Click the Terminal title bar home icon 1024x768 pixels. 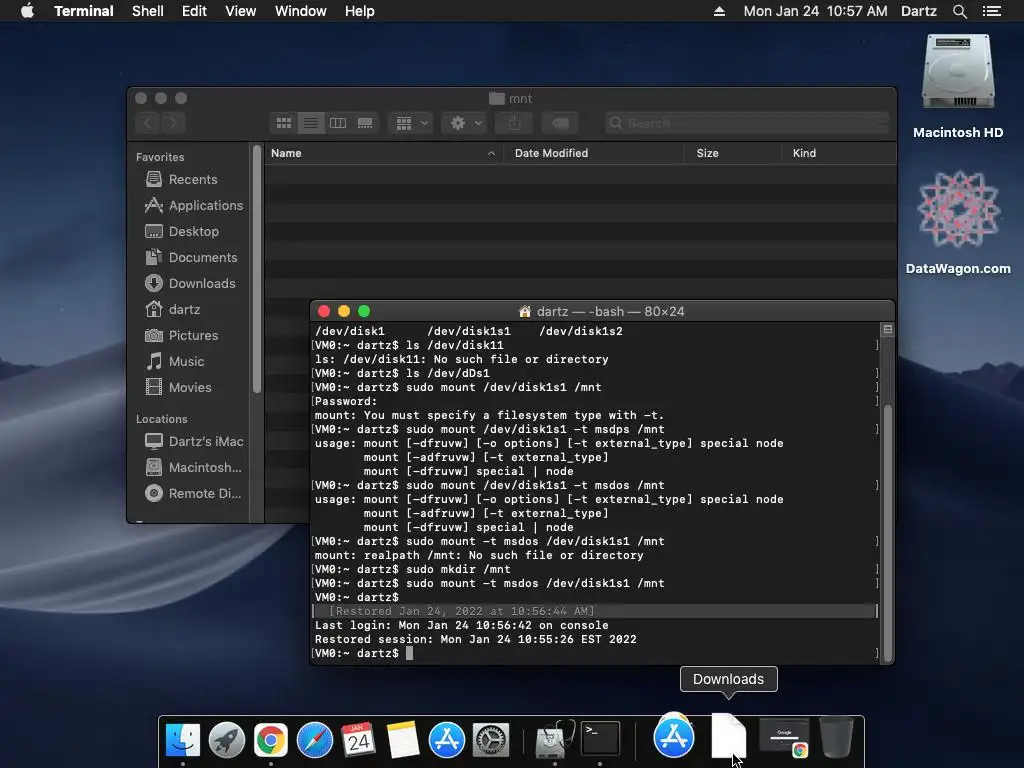click(x=524, y=312)
